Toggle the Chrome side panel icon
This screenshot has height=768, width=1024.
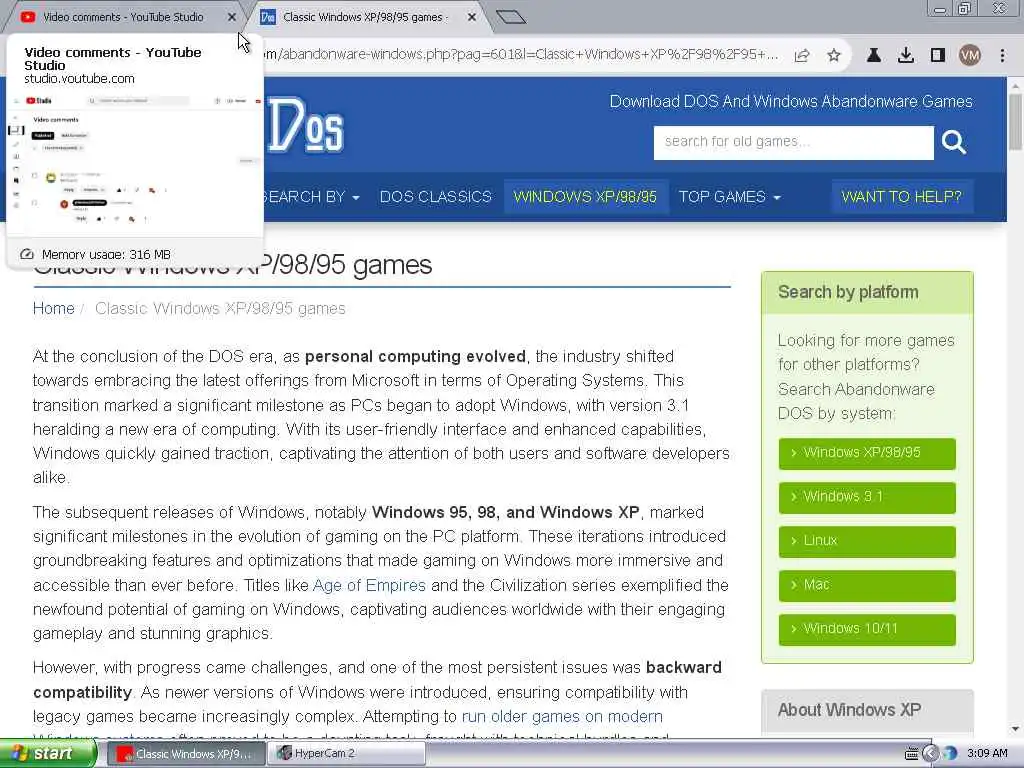pos(938,56)
